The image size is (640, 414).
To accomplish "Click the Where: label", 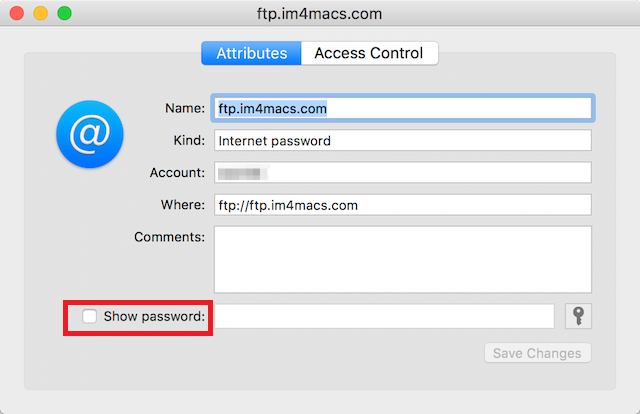I will (182, 206).
